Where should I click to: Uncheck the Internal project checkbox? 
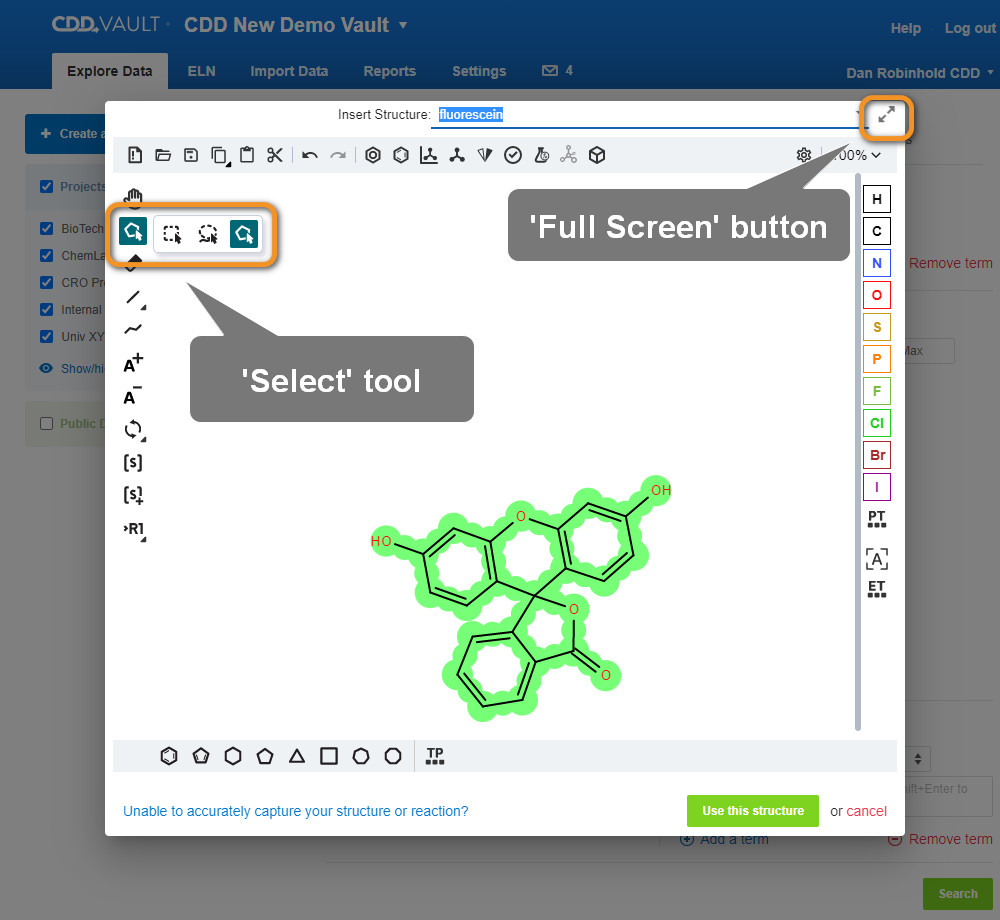click(x=46, y=310)
